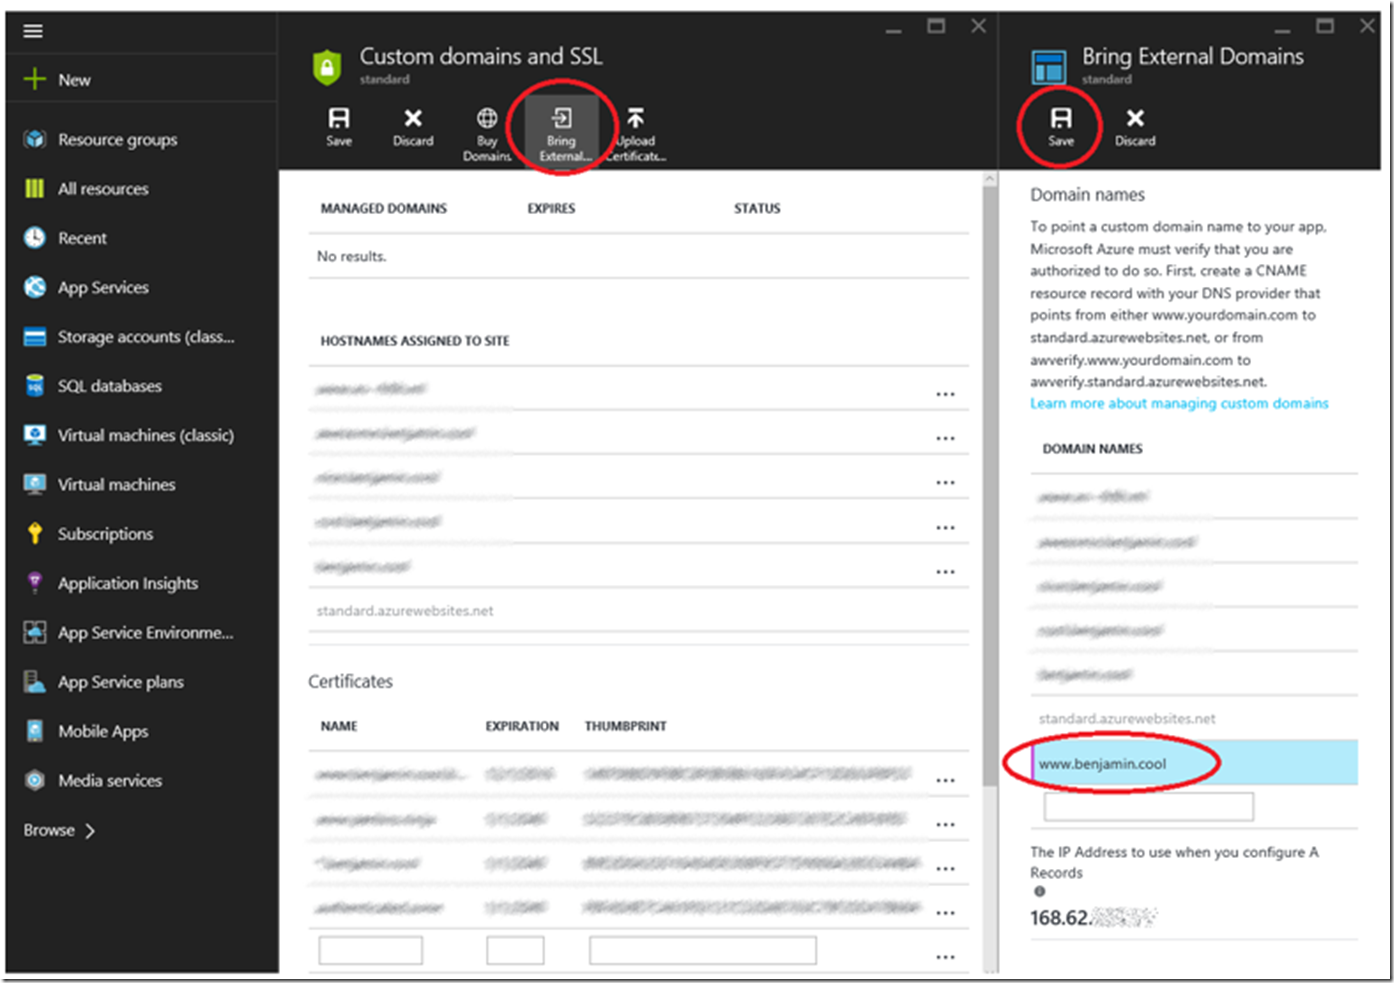Viewport: 1394px width, 983px height.
Task: Click the EXPIRES column header
Action: tap(551, 208)
